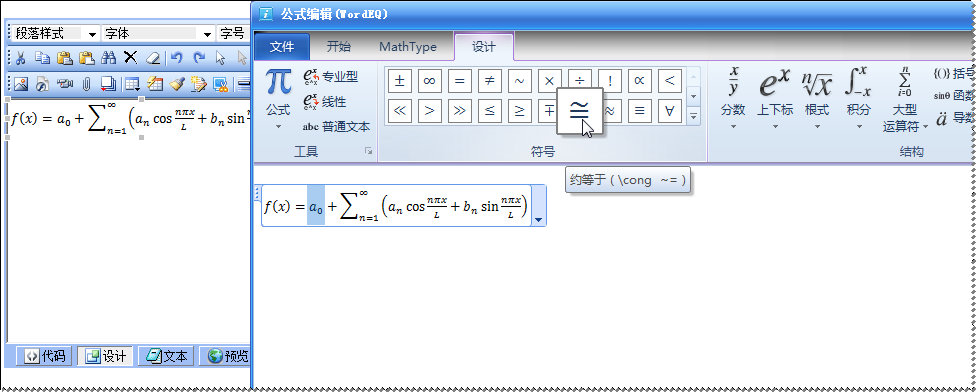The width and height of the screenshot is (976, 392).
Task: Click the Copy icon in the editor toolbar
Action: tap(42, 58)
